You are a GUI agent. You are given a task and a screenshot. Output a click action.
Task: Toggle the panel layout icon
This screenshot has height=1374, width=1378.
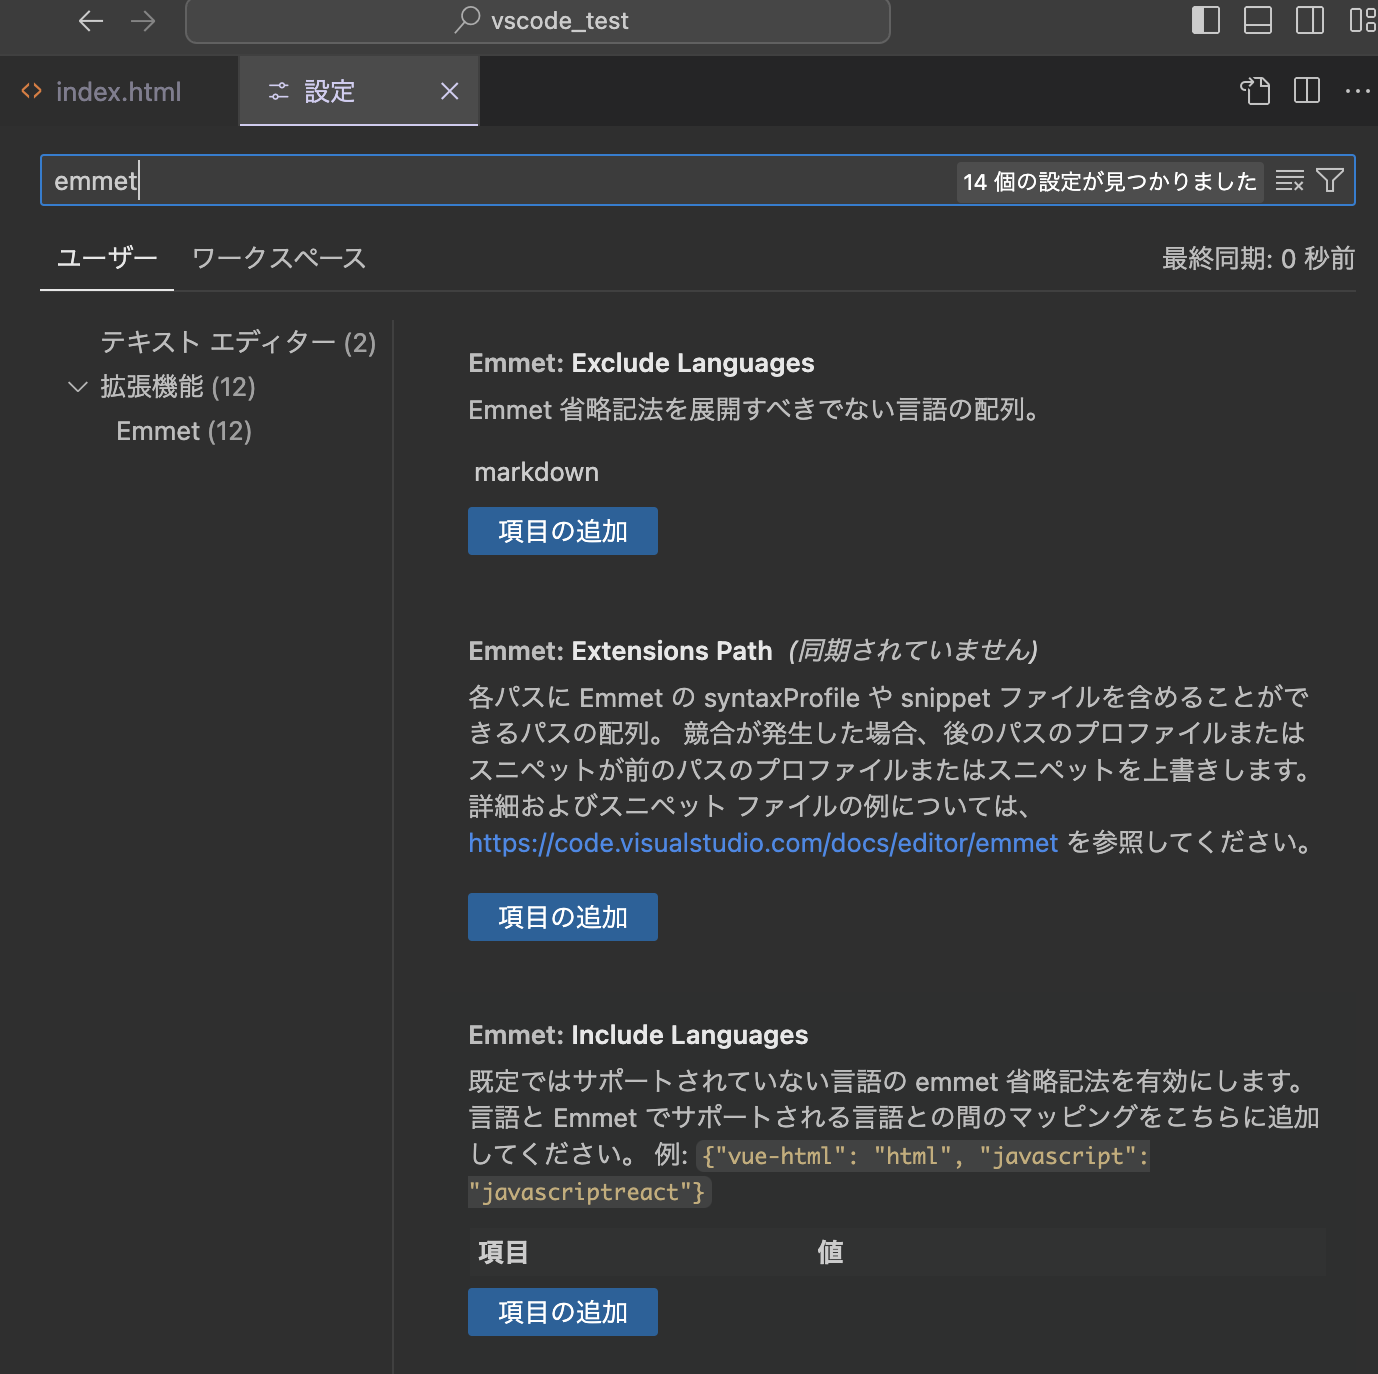point(1258,20)
